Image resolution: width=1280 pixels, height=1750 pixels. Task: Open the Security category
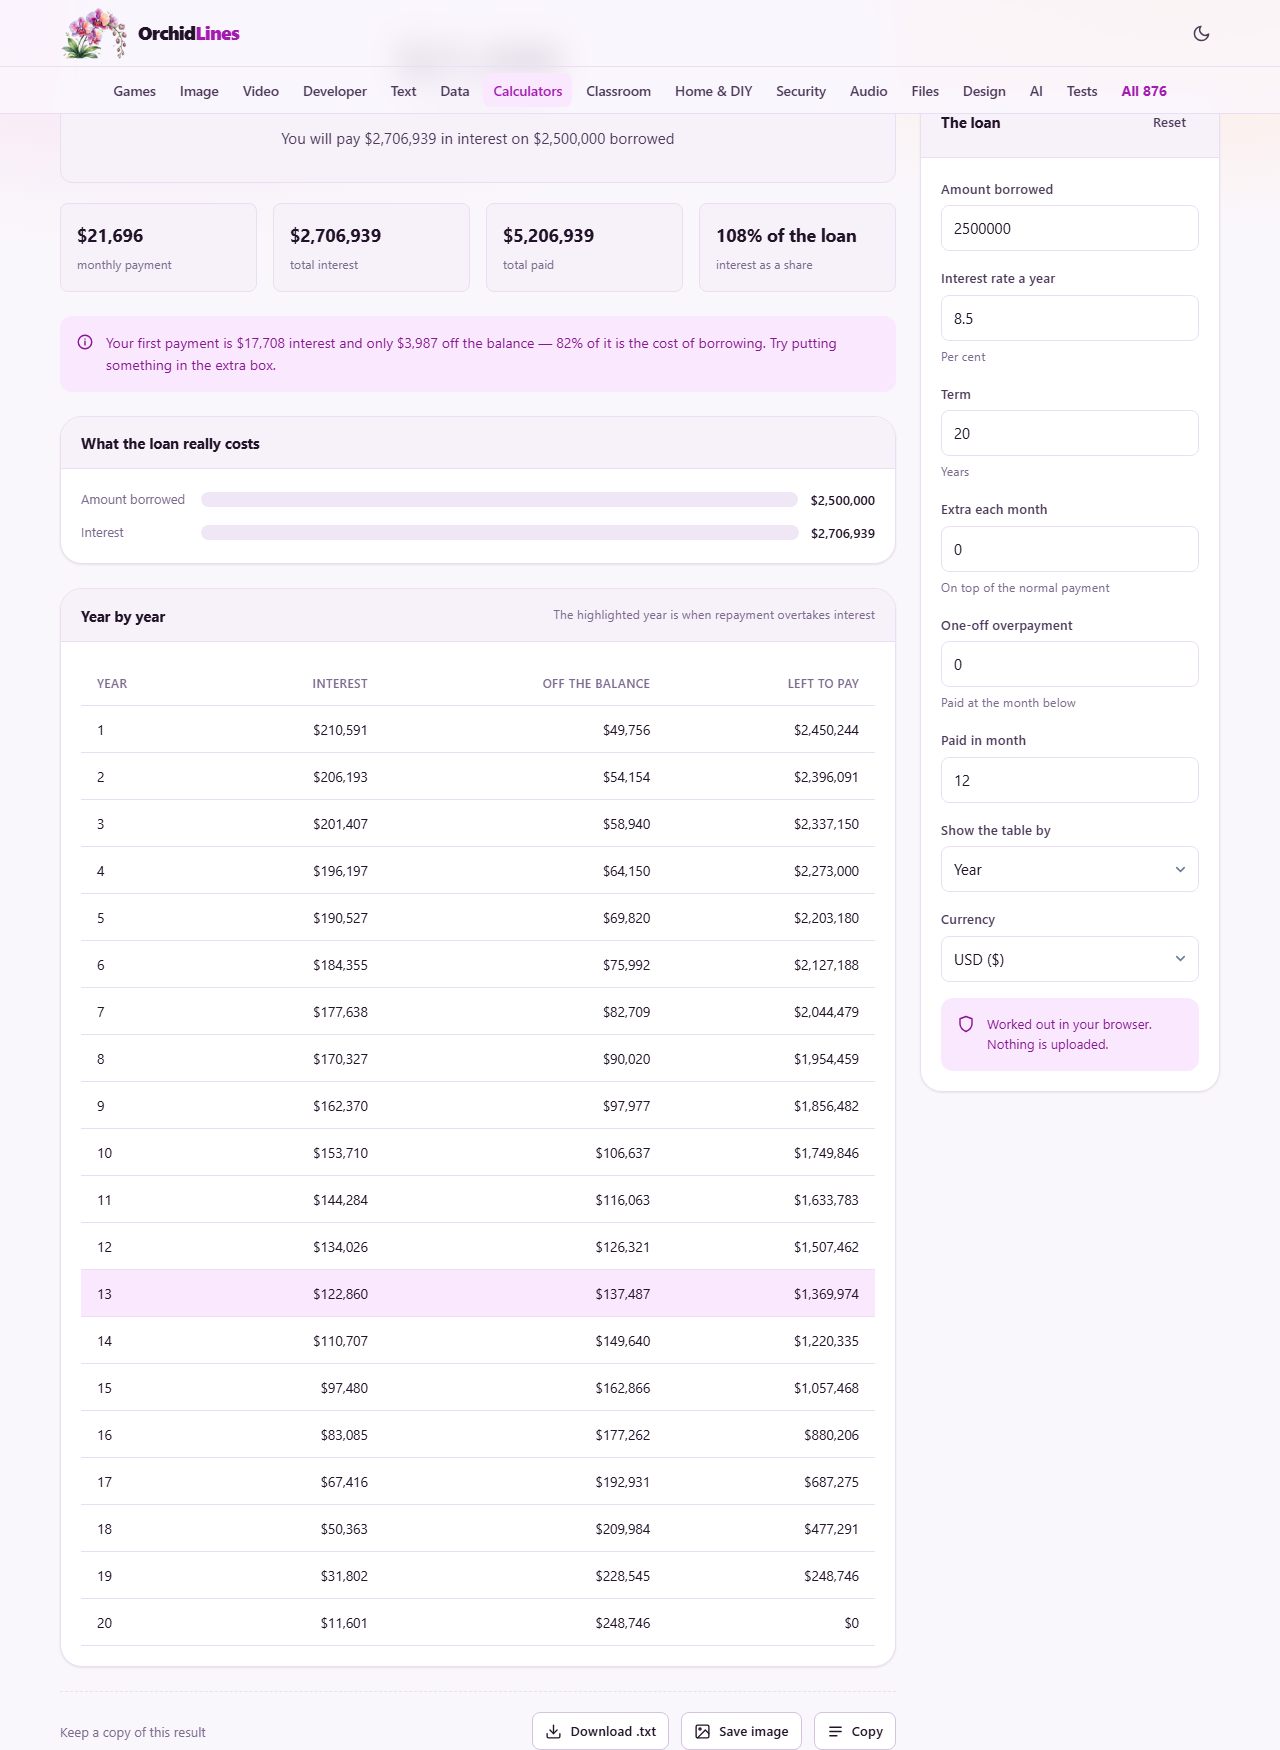pyautogui.click(x=801, y=91)
